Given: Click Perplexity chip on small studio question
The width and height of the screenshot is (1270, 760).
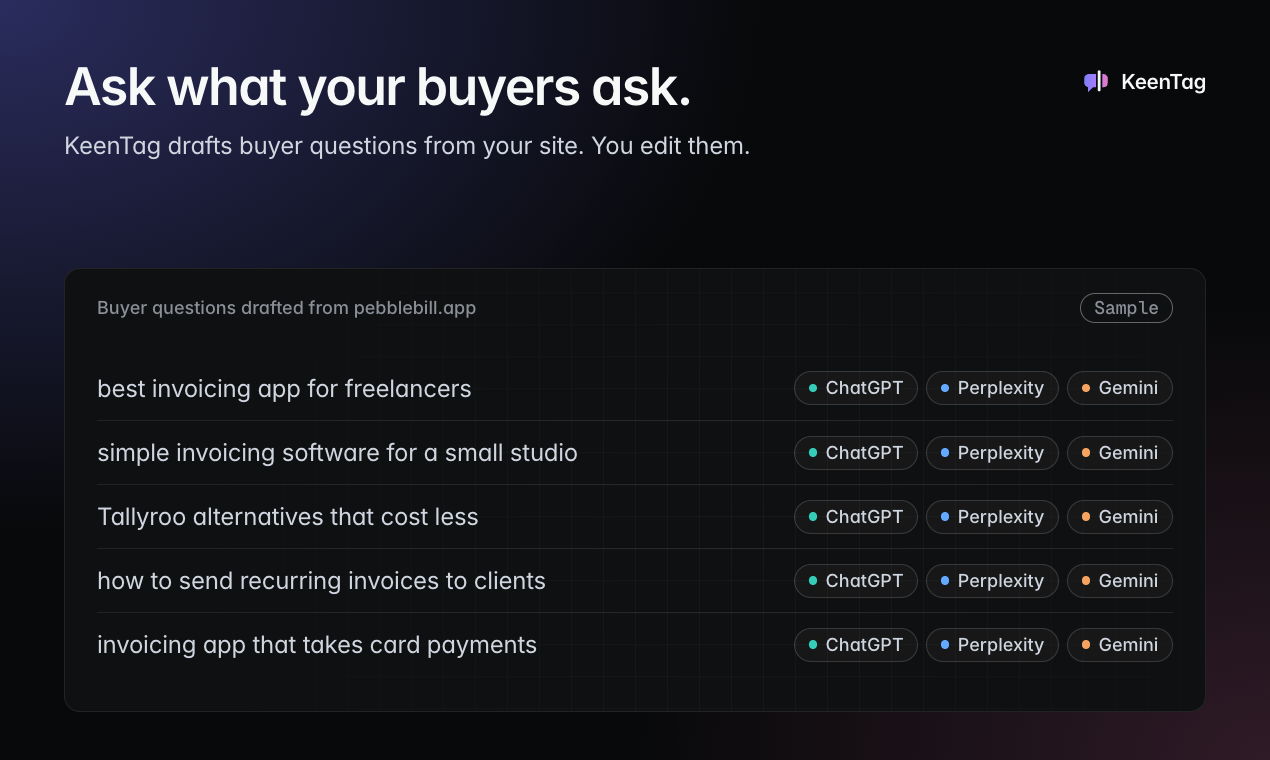Looking at the screenshot, I should [x=992, y=452].
